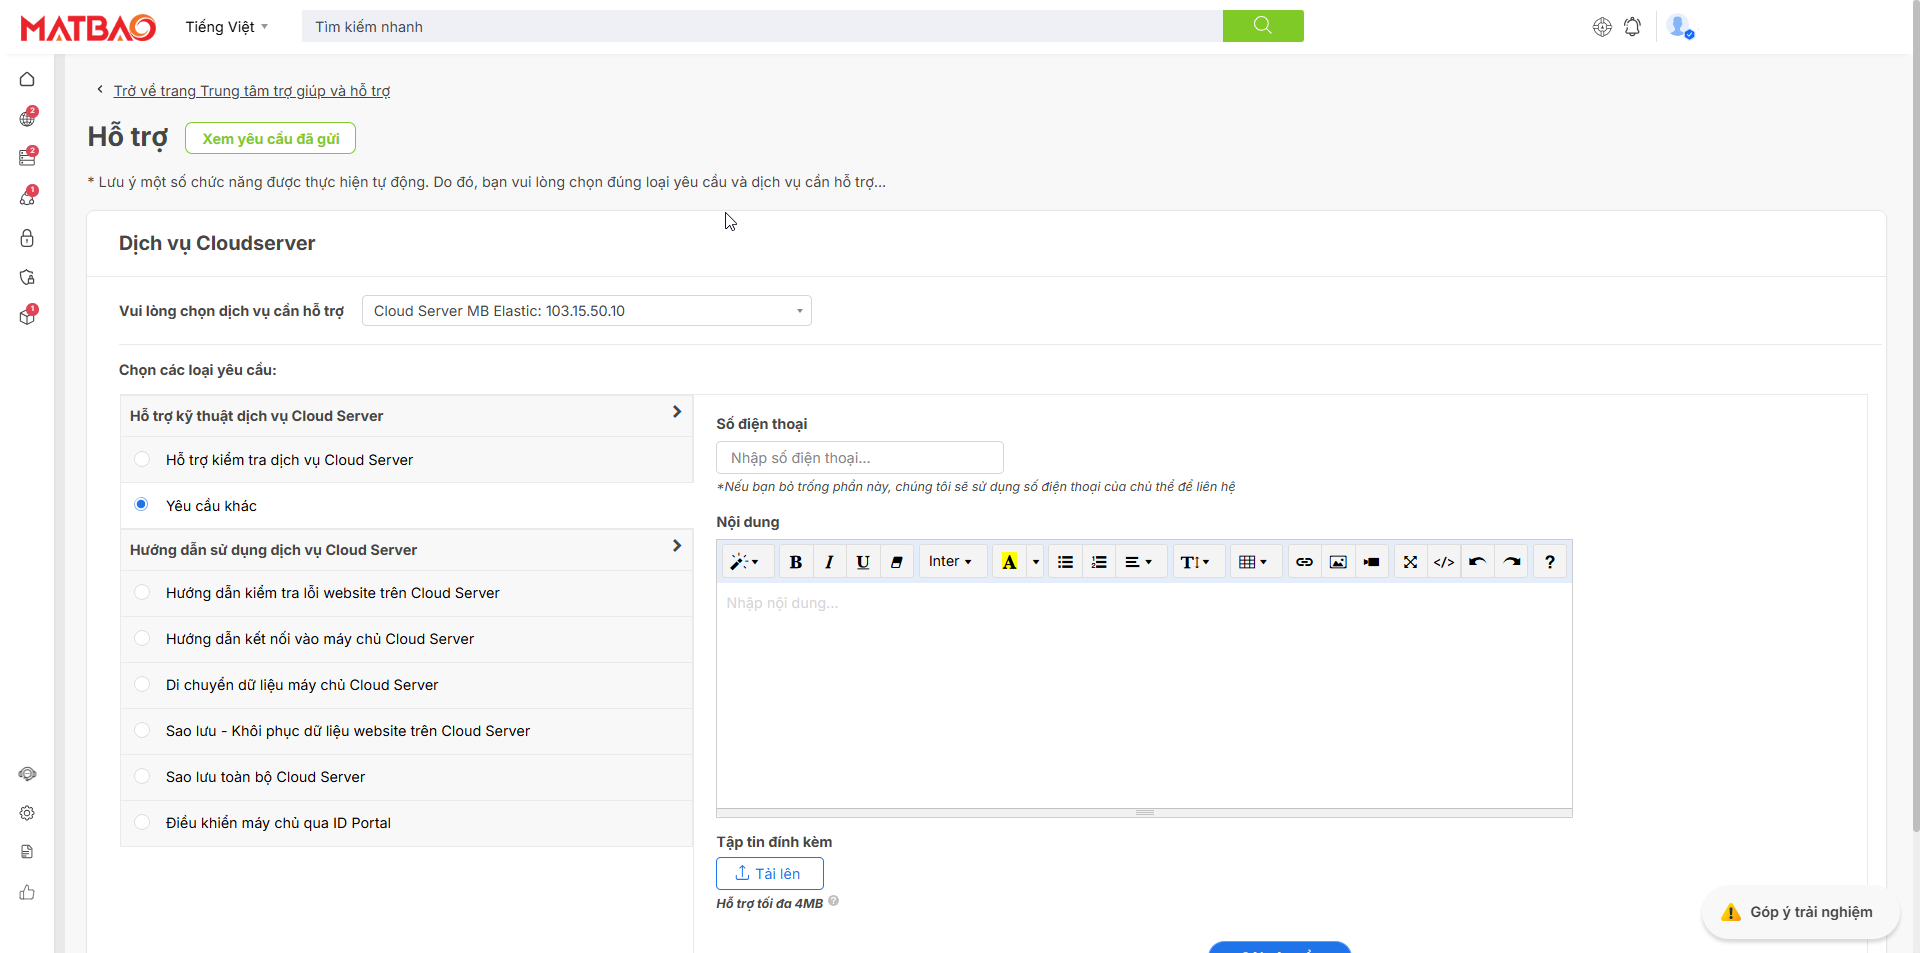
Task: Open the Inter font family dropdown
Action: pos(950,562)
